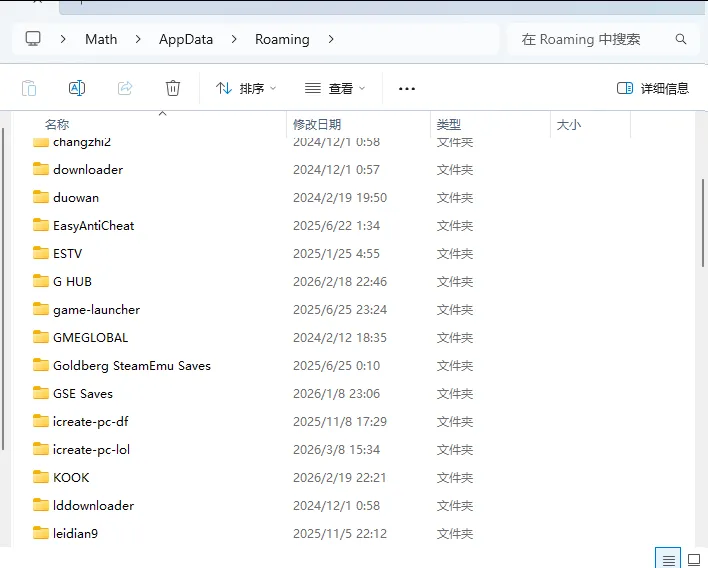Select the downloader folder icon
Screen dimensions: 708x568
pos(41,169)
